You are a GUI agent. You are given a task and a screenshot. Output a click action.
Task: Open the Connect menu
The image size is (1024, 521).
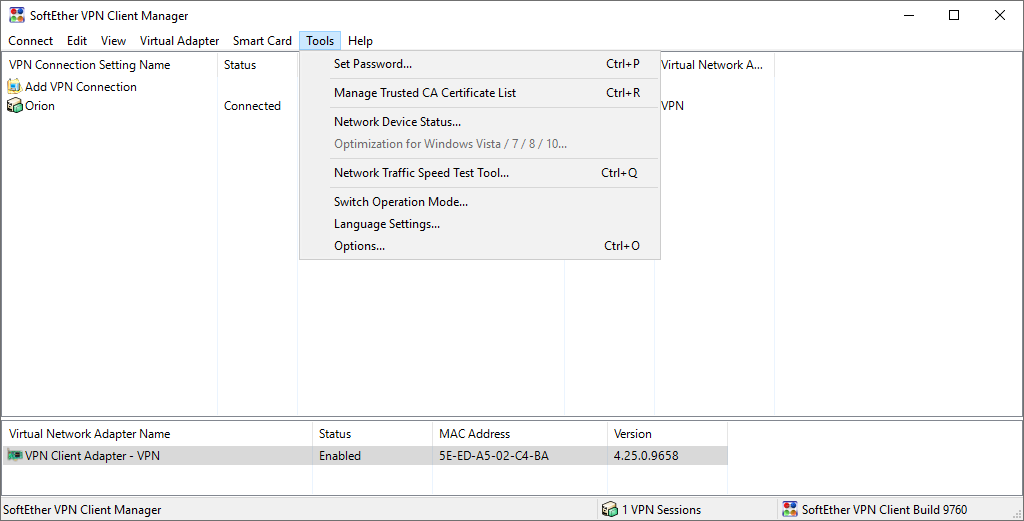[x=31, y=41]
